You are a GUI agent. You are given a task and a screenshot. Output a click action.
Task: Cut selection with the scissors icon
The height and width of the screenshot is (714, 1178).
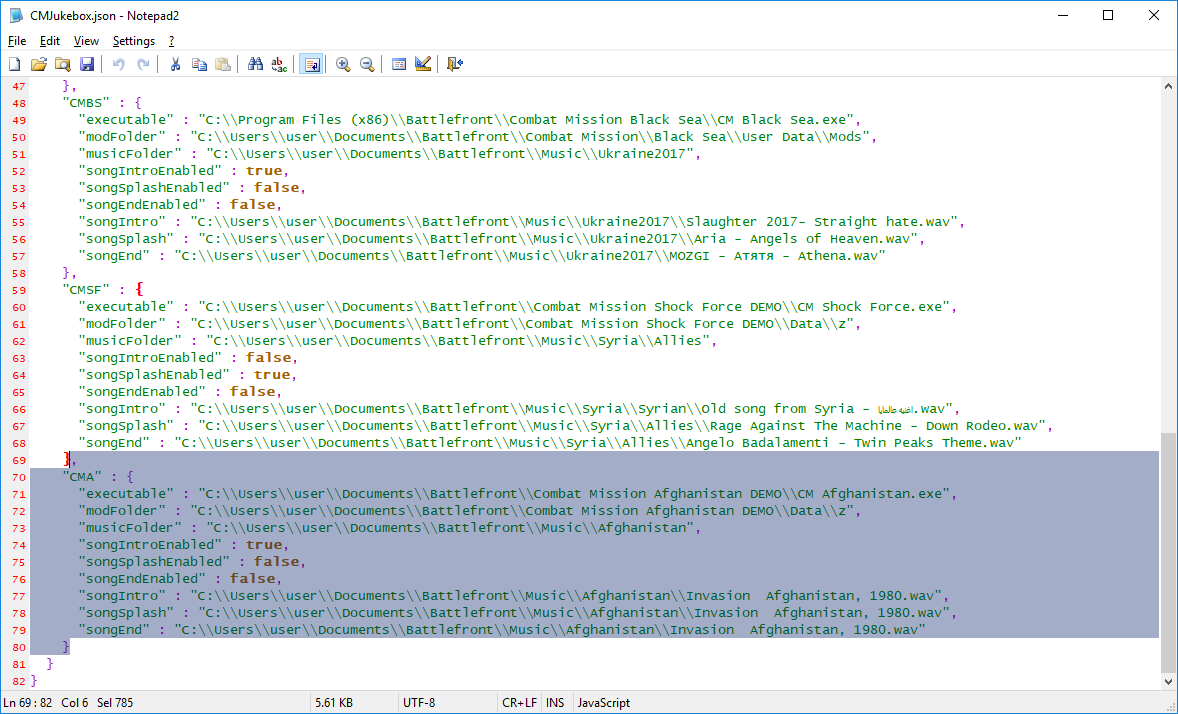[x=175, y=65]
